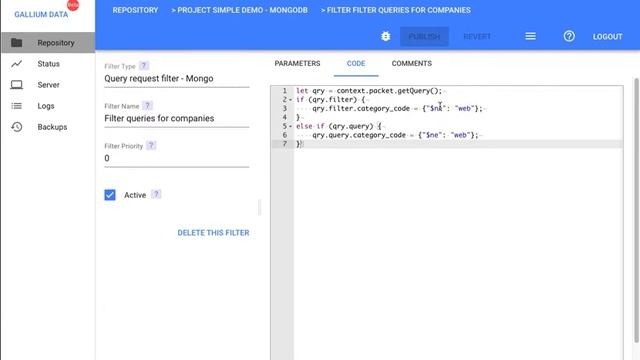Click line number 7 in gutter
This screenshot has width=640, height=360.
point(284,144)
